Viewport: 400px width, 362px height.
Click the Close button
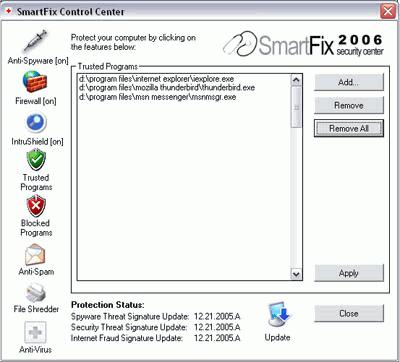[349, 313]
